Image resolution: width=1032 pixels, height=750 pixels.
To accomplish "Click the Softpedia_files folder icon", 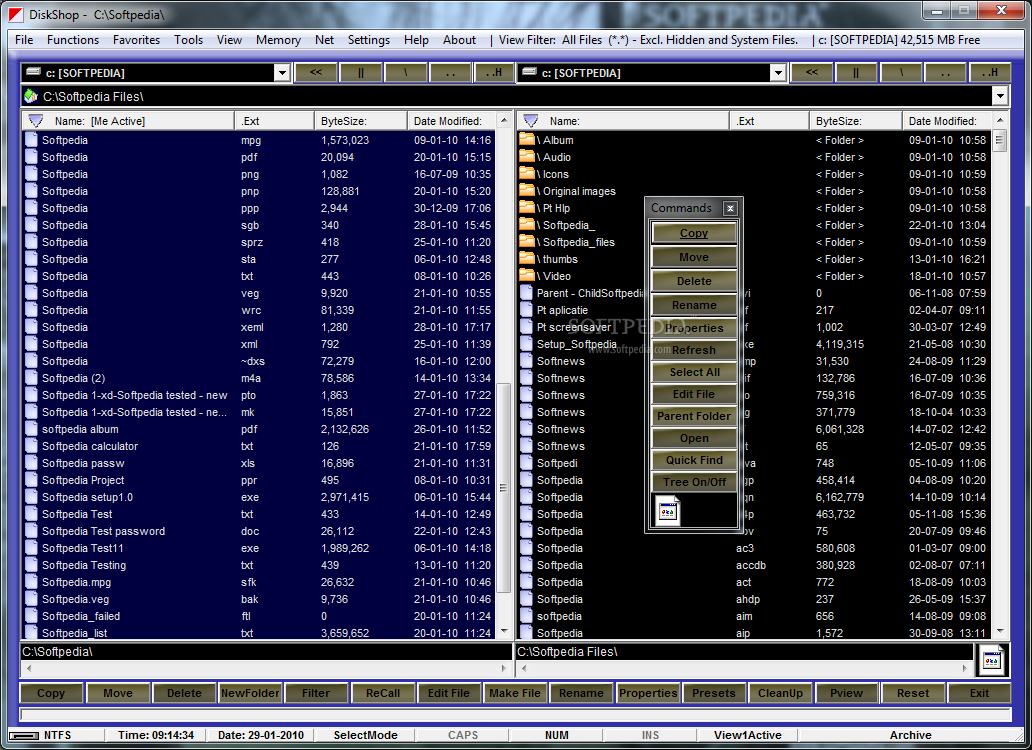I will (527, 241).
